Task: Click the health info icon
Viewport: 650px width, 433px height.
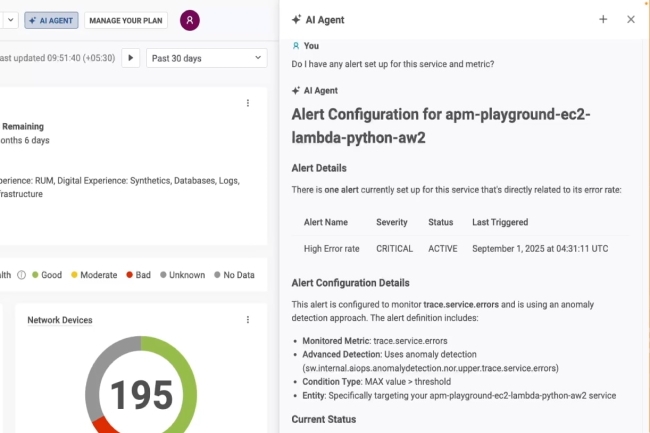Action: coord(22,275)
